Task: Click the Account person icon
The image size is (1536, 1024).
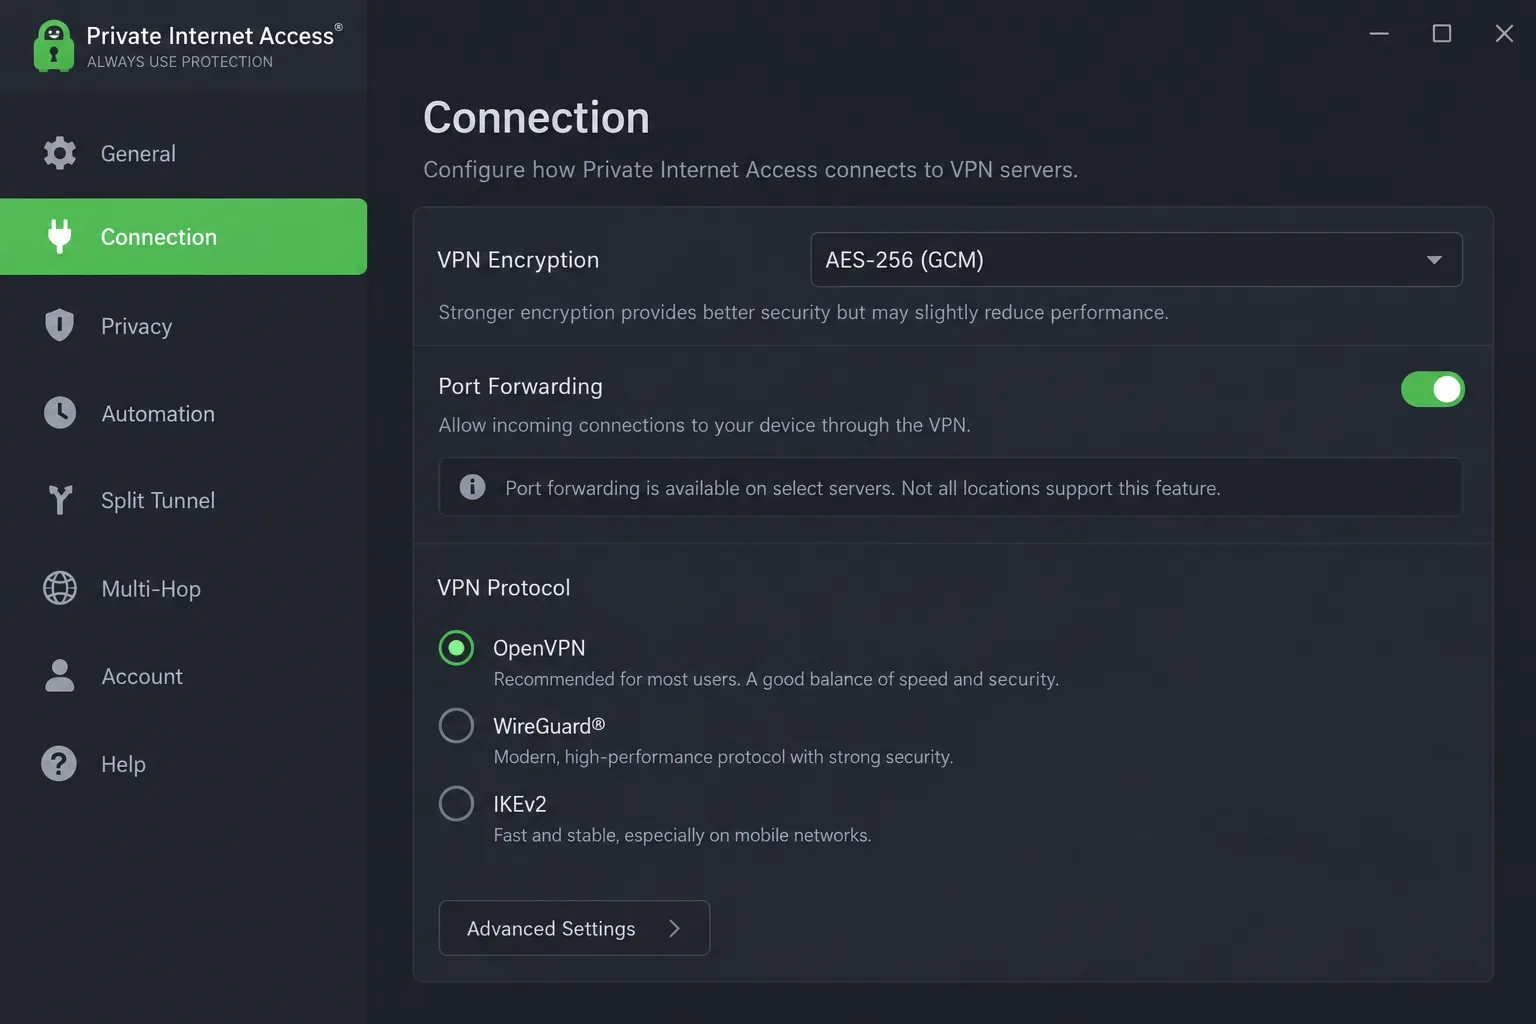Action: tap(60, 676)
